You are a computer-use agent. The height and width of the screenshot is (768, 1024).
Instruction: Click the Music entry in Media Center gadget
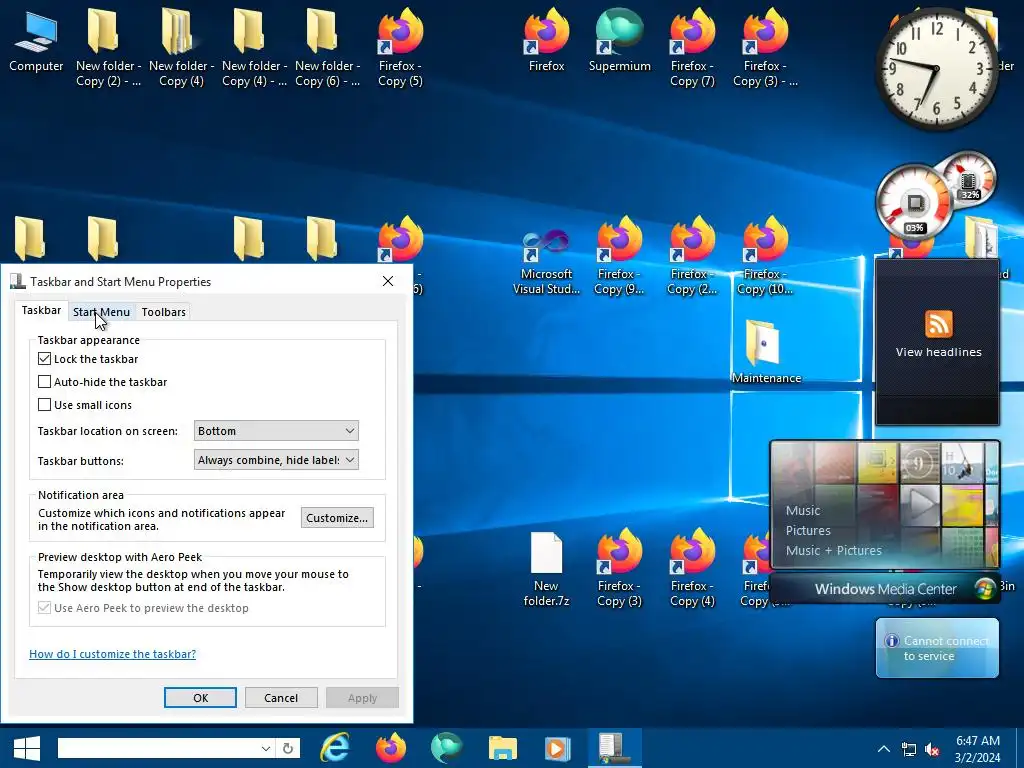click(x=803, y=510)
